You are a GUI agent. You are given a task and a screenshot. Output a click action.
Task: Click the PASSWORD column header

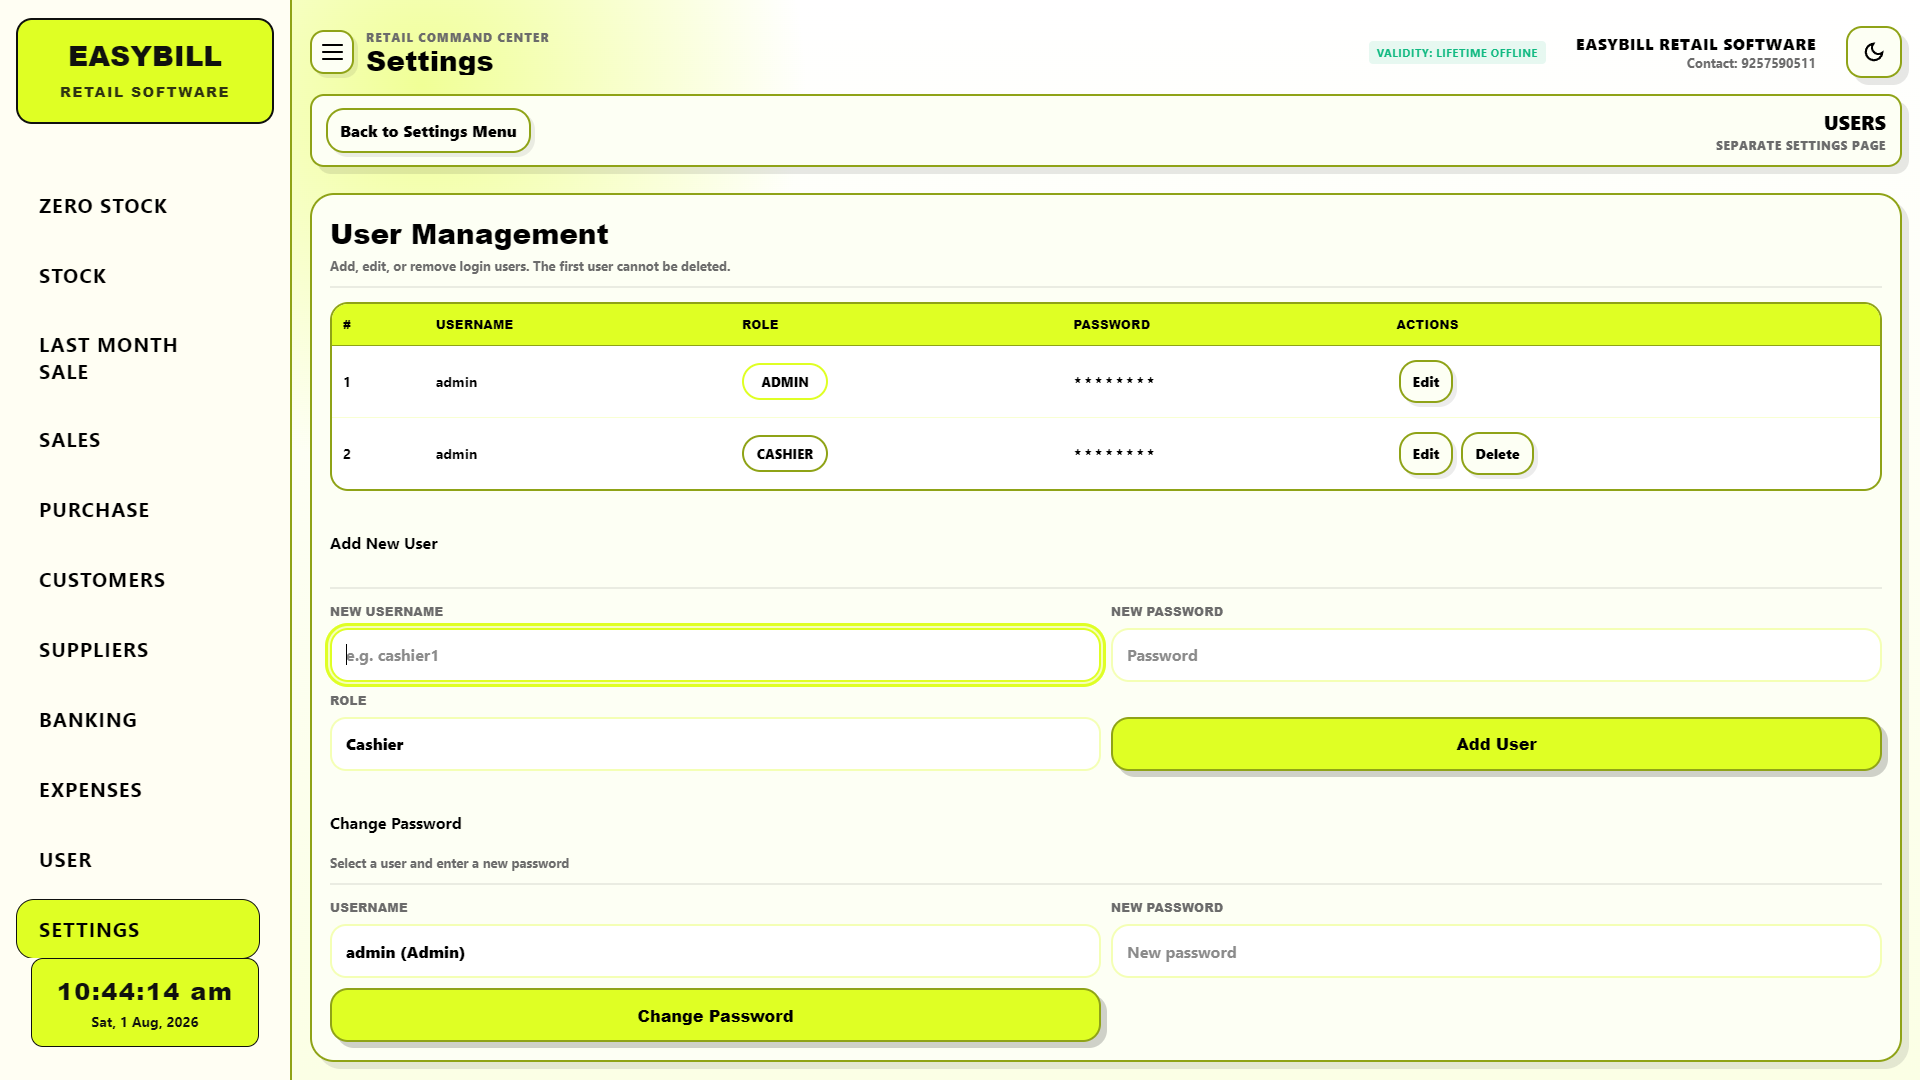[1111, 325]
